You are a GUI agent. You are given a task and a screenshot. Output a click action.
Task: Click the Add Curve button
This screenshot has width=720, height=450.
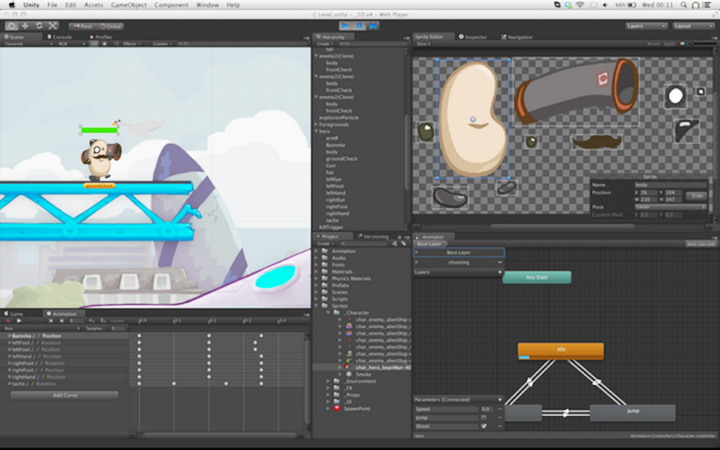click(64, 395)
